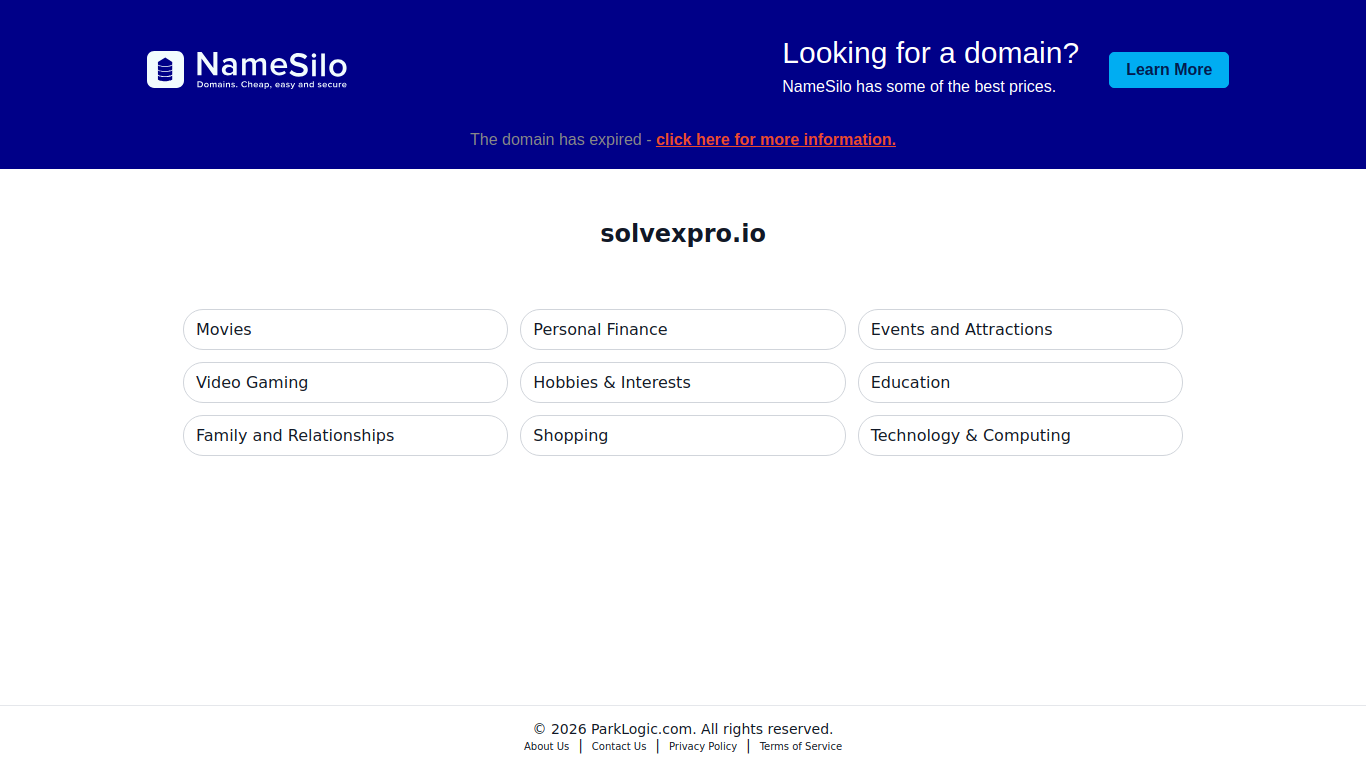The image size is (1366, 768).
Task: Select Hobbies & Interests category
Action: 683,382
